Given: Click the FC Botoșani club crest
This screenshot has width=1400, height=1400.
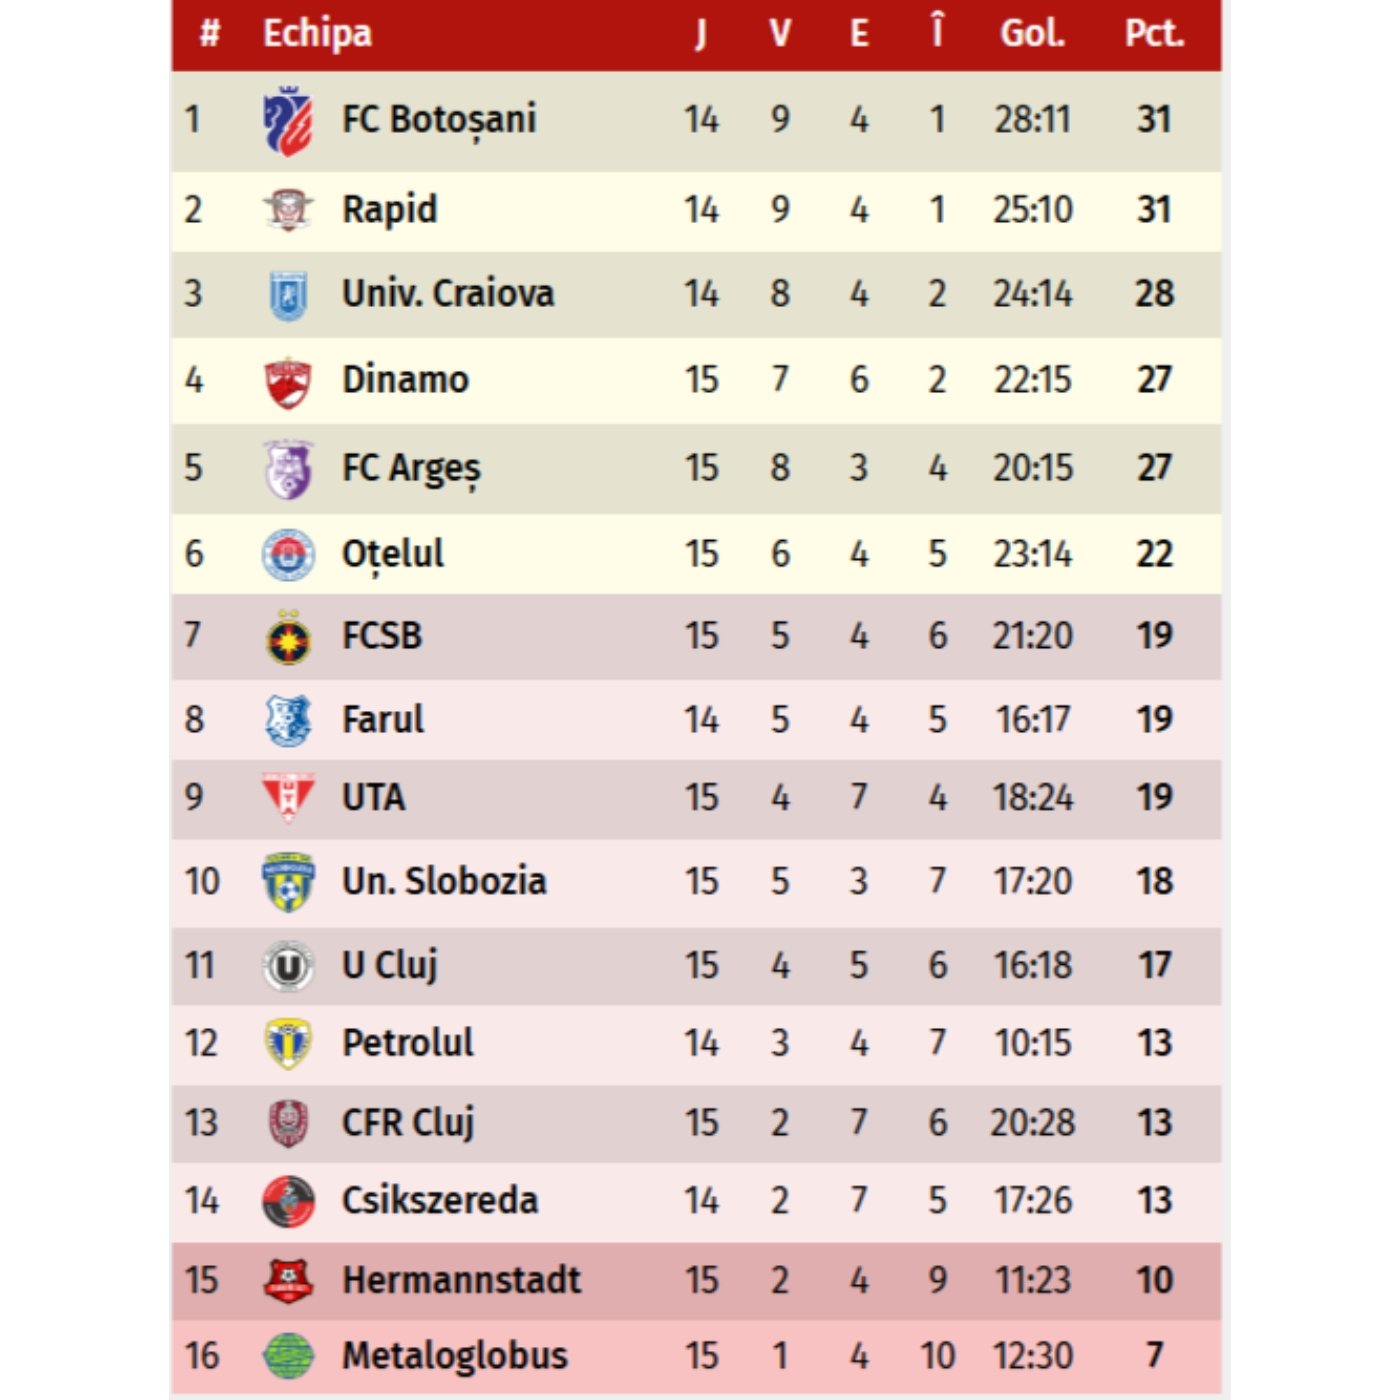Looking at the screenshot, I should [288, 121].
